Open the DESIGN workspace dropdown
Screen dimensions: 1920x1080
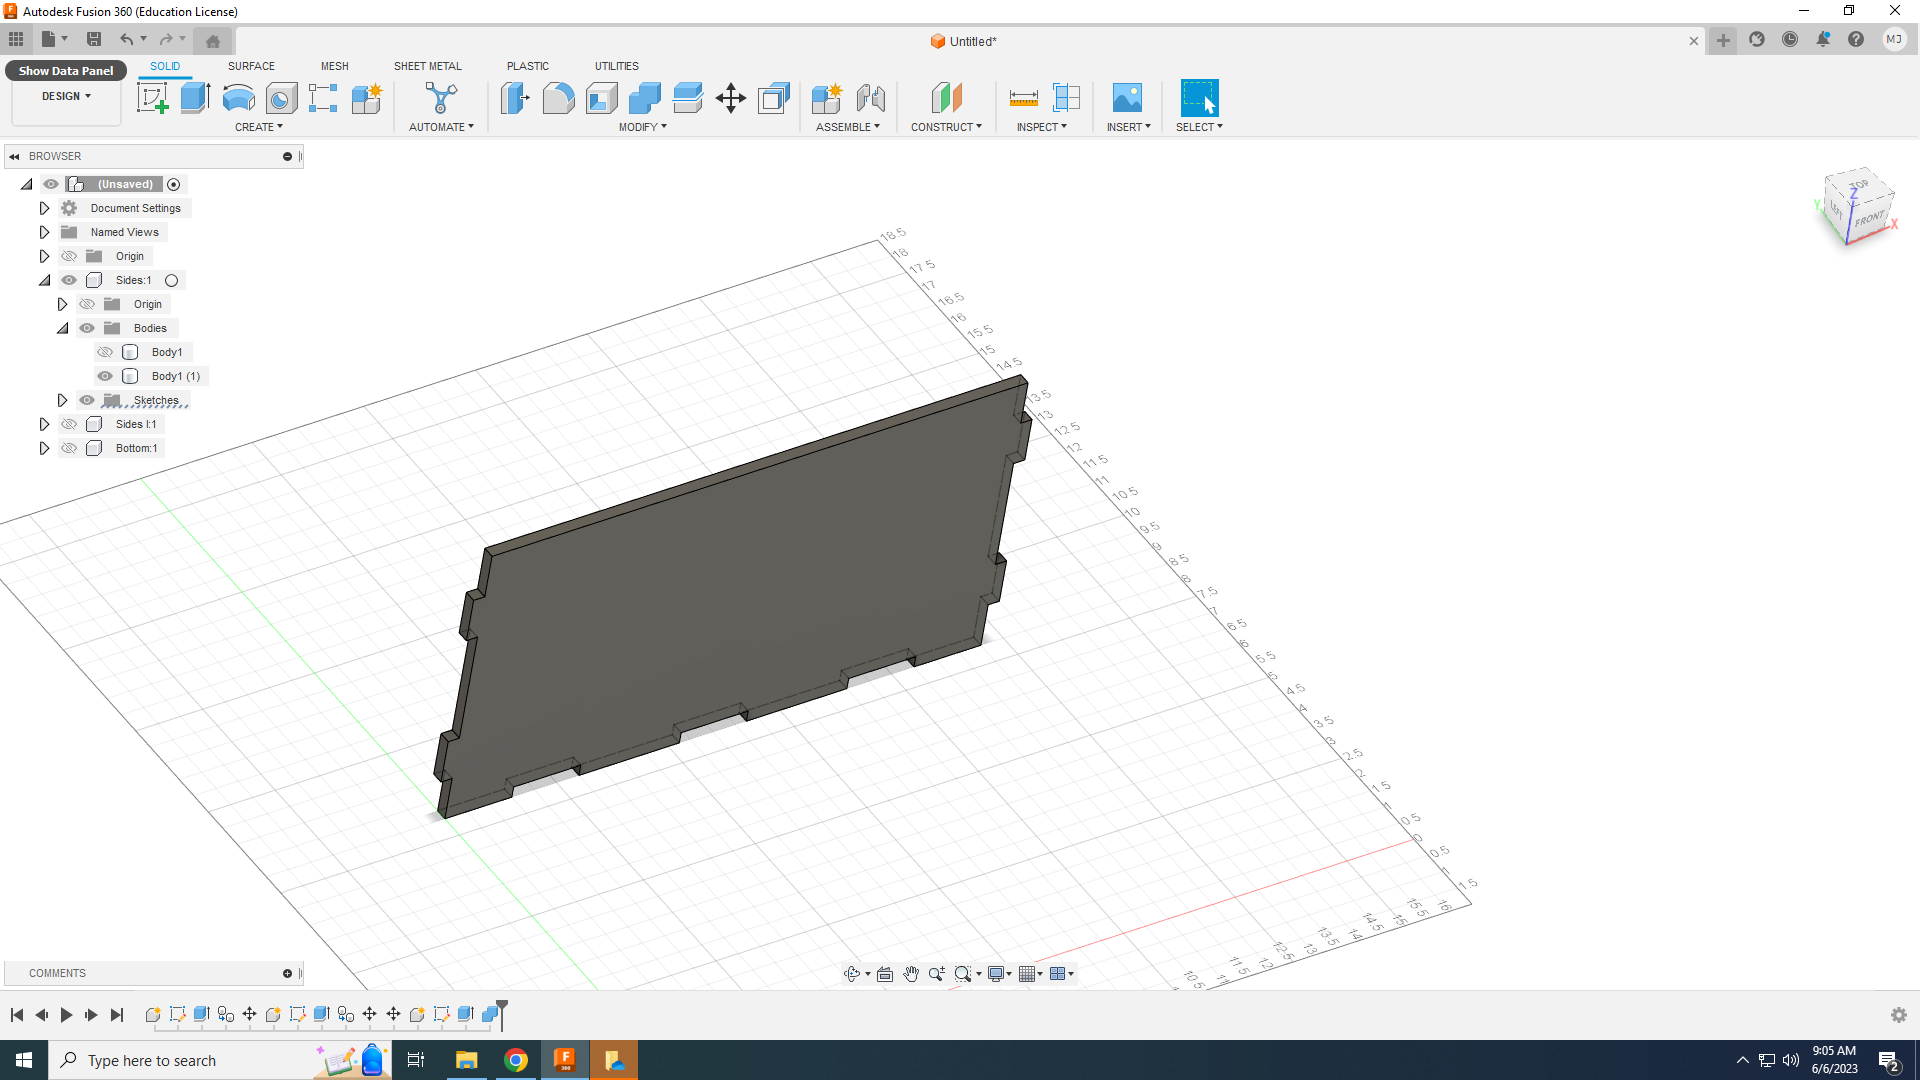coord(66,96)
